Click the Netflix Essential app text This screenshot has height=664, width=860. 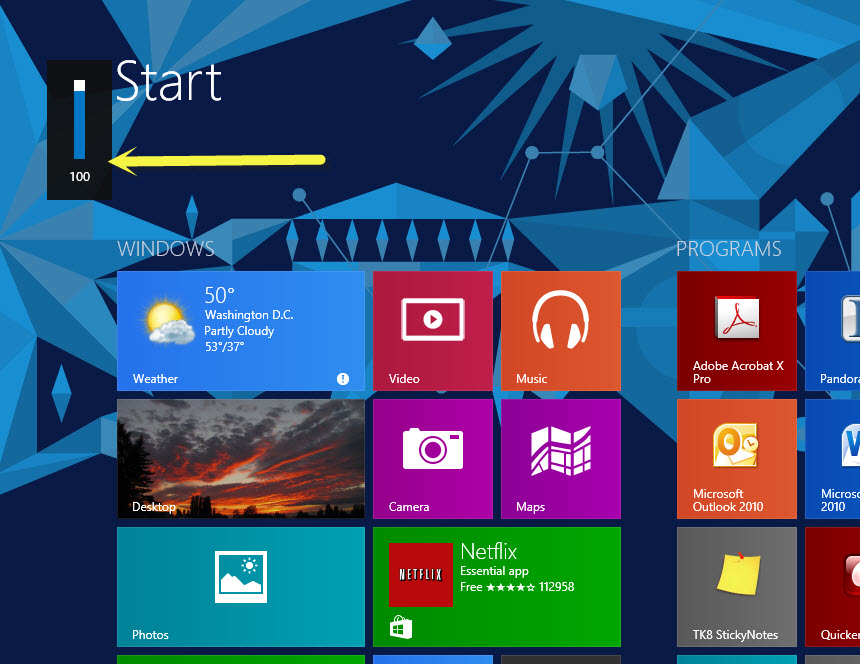point(494,571)
